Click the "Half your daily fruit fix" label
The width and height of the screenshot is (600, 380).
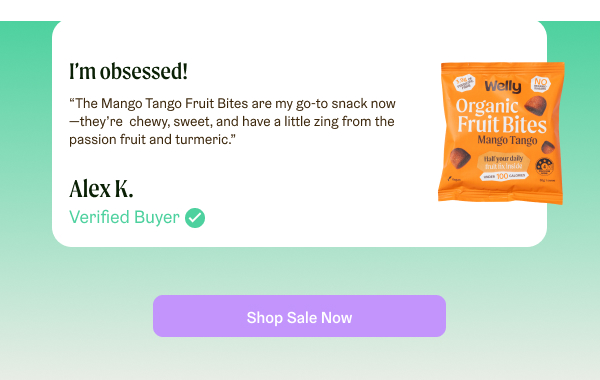coord(503,162)
